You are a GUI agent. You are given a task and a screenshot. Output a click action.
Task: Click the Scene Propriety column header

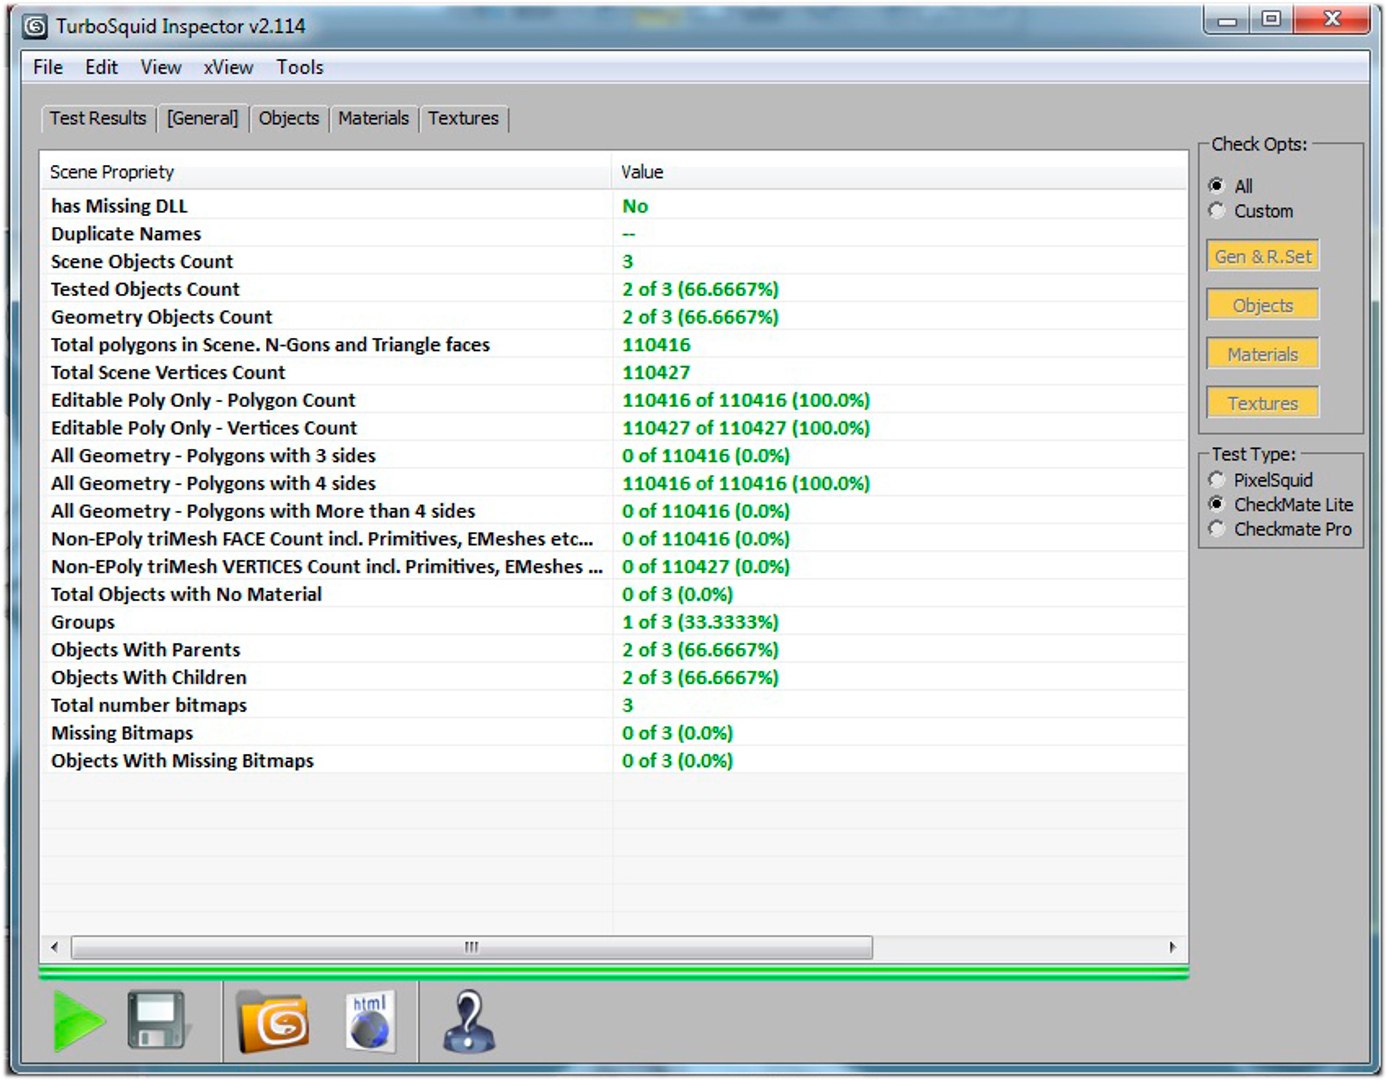[326, 172]
